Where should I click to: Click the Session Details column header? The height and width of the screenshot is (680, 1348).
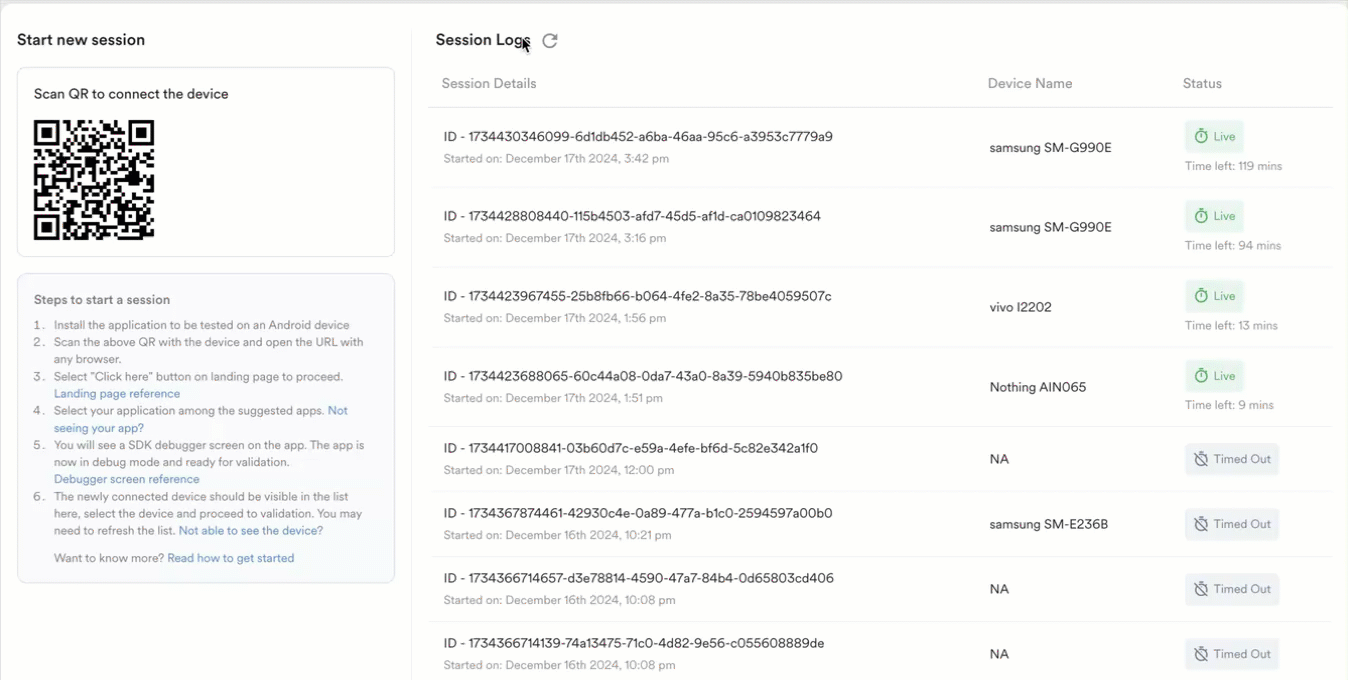pyautogui.click(x=489, y=84)
